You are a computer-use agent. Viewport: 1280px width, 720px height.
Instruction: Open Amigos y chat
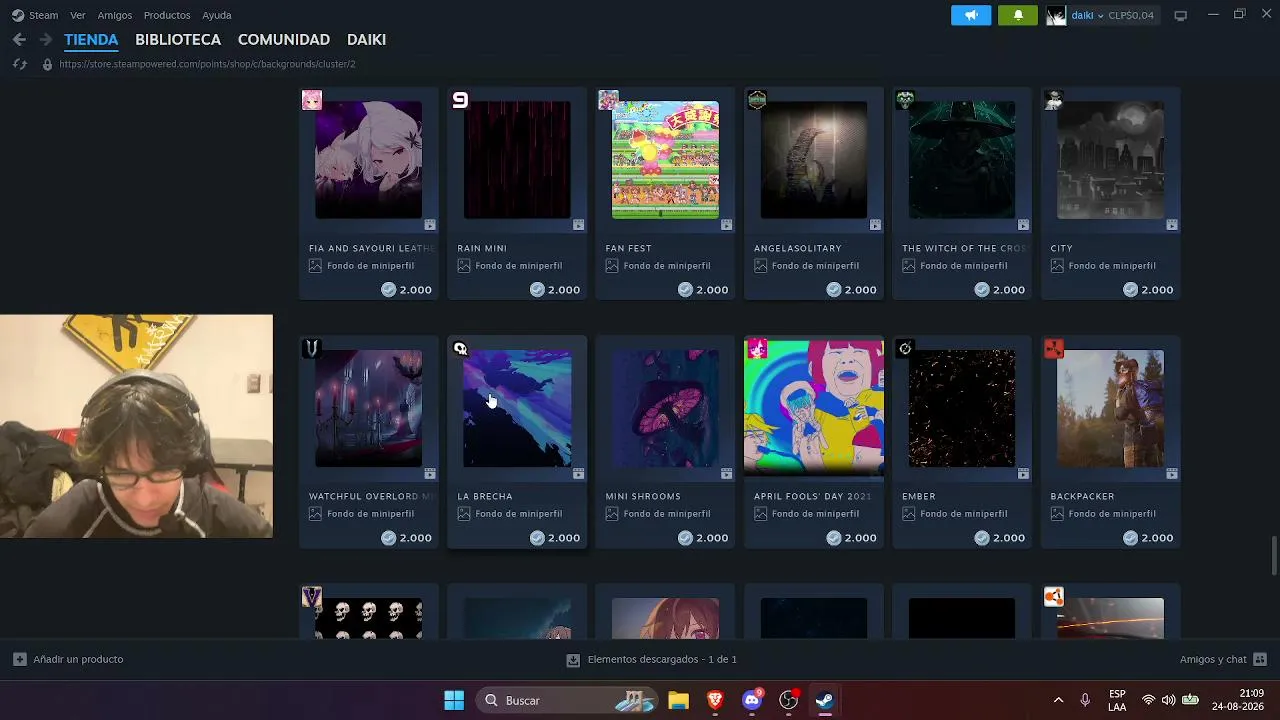coord(1223,659)
